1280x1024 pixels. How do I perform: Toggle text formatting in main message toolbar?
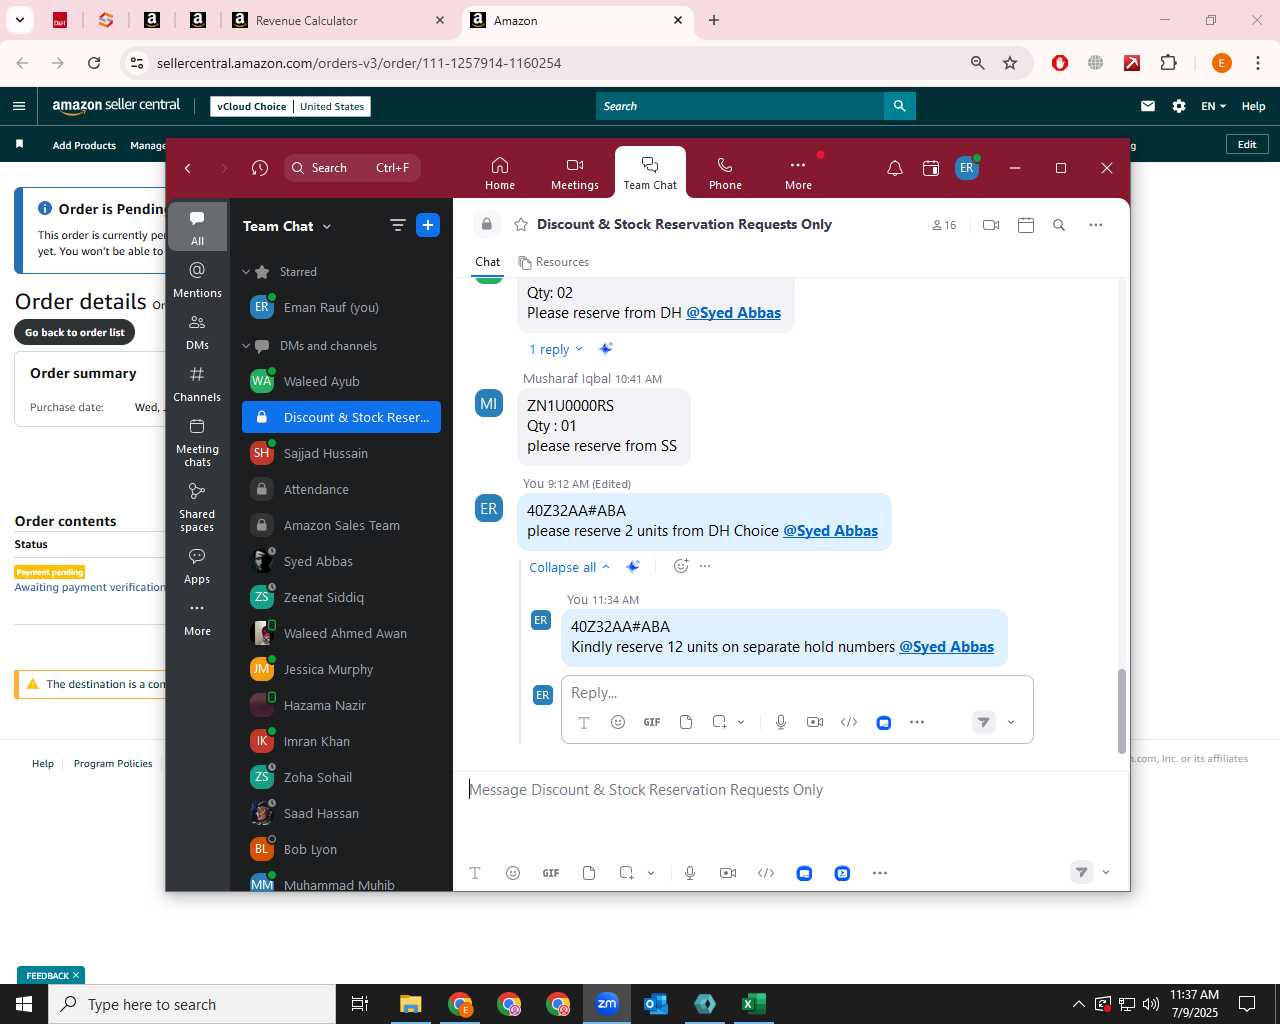(x=475, y=873)
